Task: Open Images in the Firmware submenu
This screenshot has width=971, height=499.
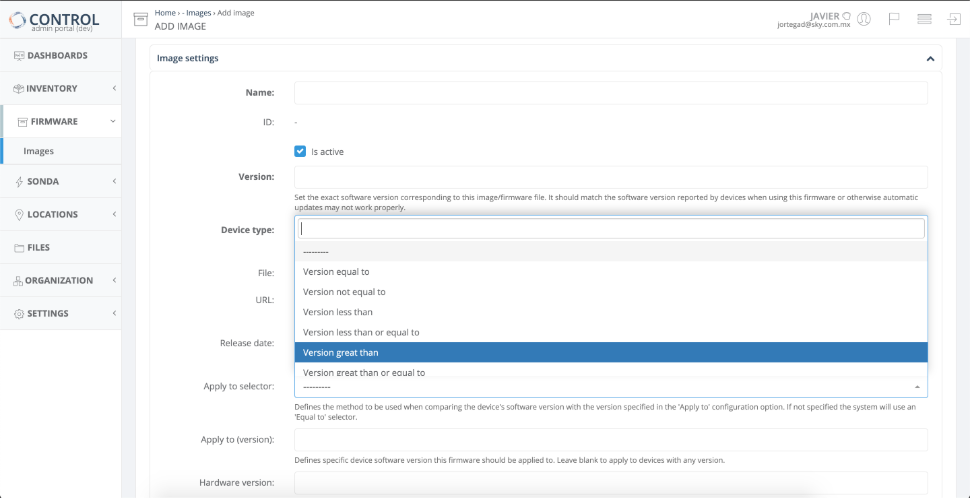Action: tap(39, 151)
